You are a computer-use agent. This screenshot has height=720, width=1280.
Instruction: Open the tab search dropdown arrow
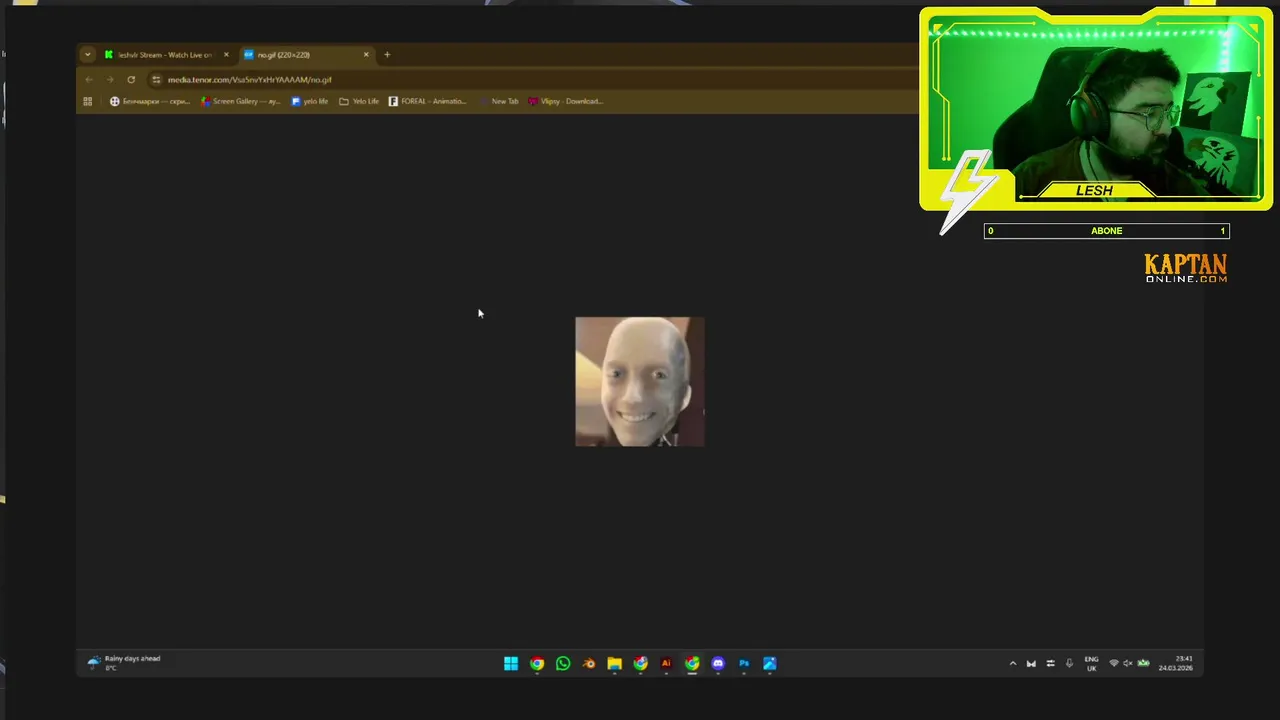click(88, 55)
